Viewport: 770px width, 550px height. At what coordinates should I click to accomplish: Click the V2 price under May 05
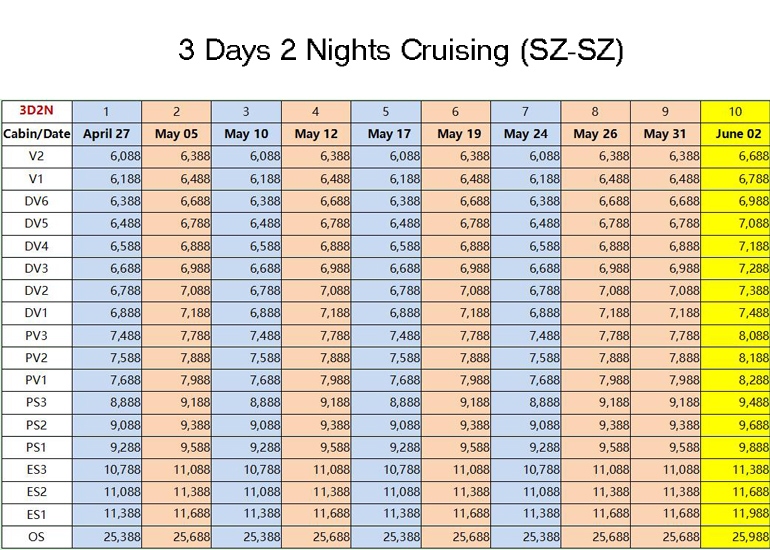click(x=176, y=156)
